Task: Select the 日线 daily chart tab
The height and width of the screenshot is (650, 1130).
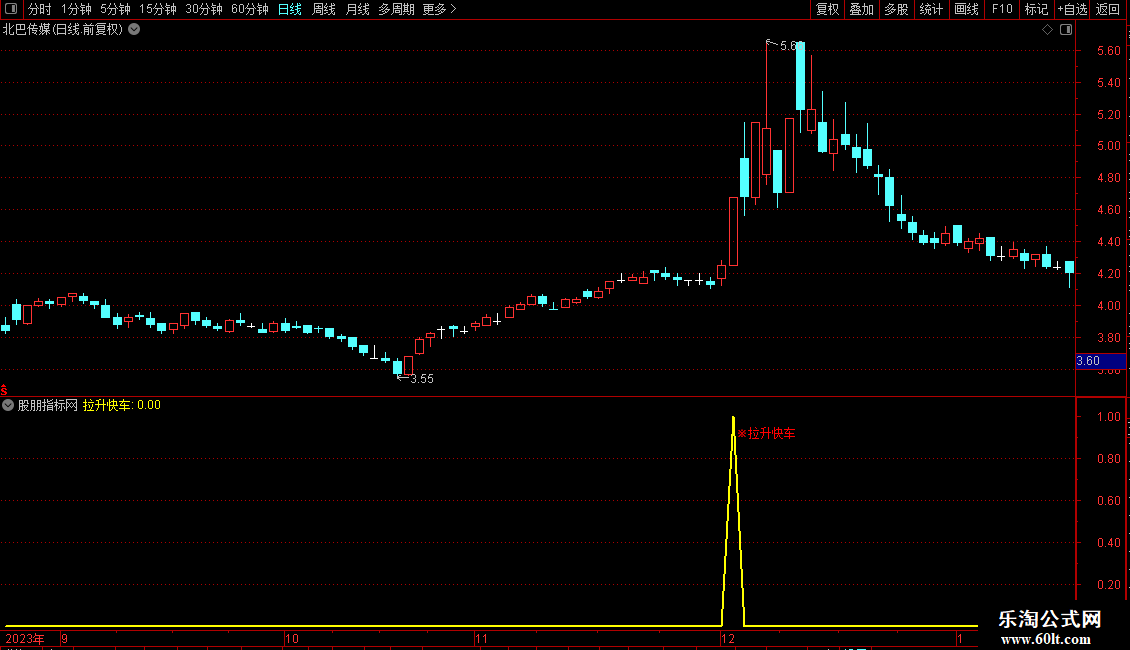Action: tap(290, 9)
